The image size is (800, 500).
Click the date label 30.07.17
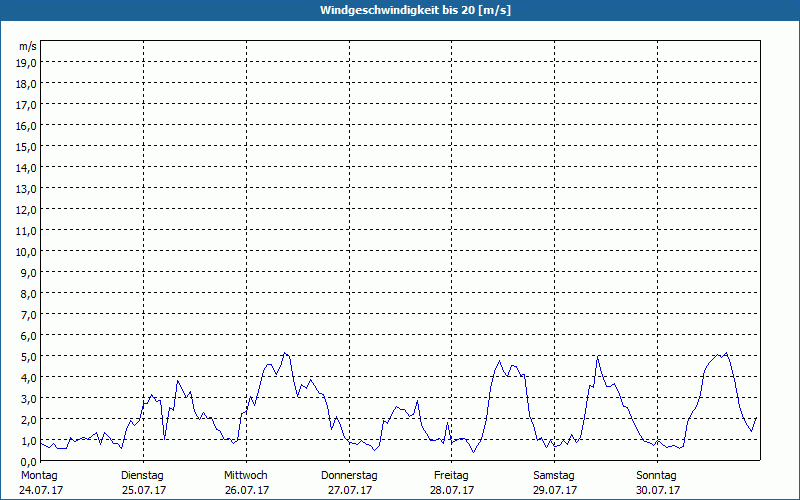658,490
